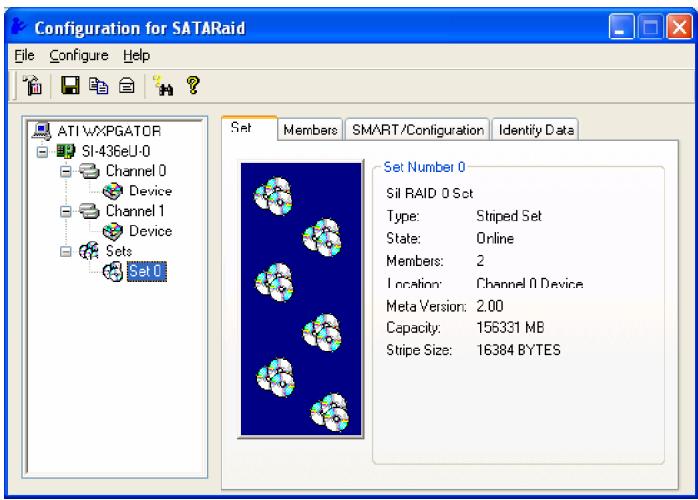The height and width of the screenshot is (500, 698).
Task: Open the File menu
Action: coord(24,55)
